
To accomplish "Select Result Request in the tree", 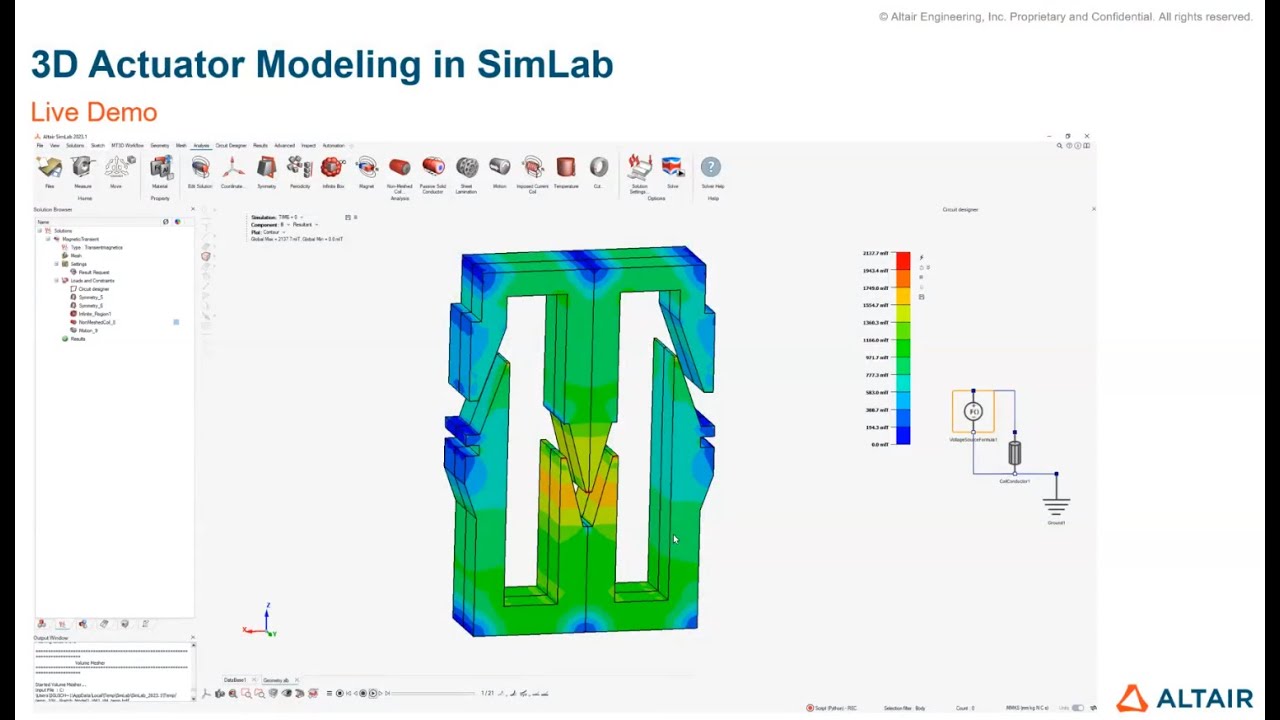I will click(x=94, y=272).
